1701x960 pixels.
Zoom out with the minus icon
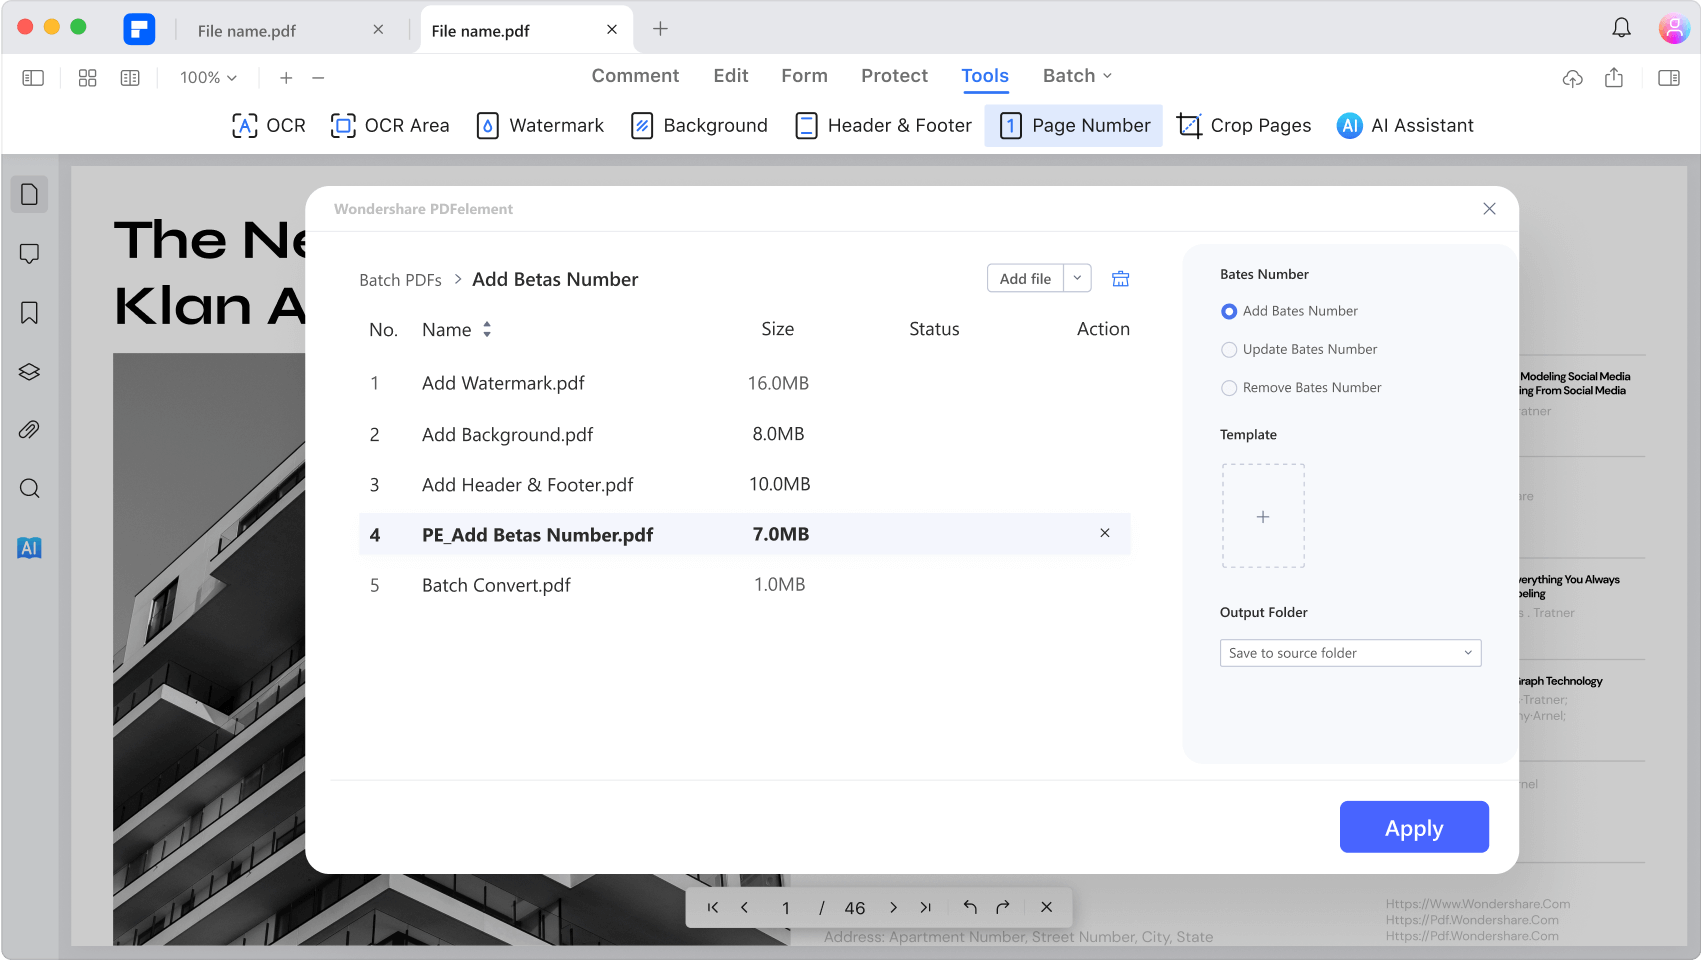(318, 78)
